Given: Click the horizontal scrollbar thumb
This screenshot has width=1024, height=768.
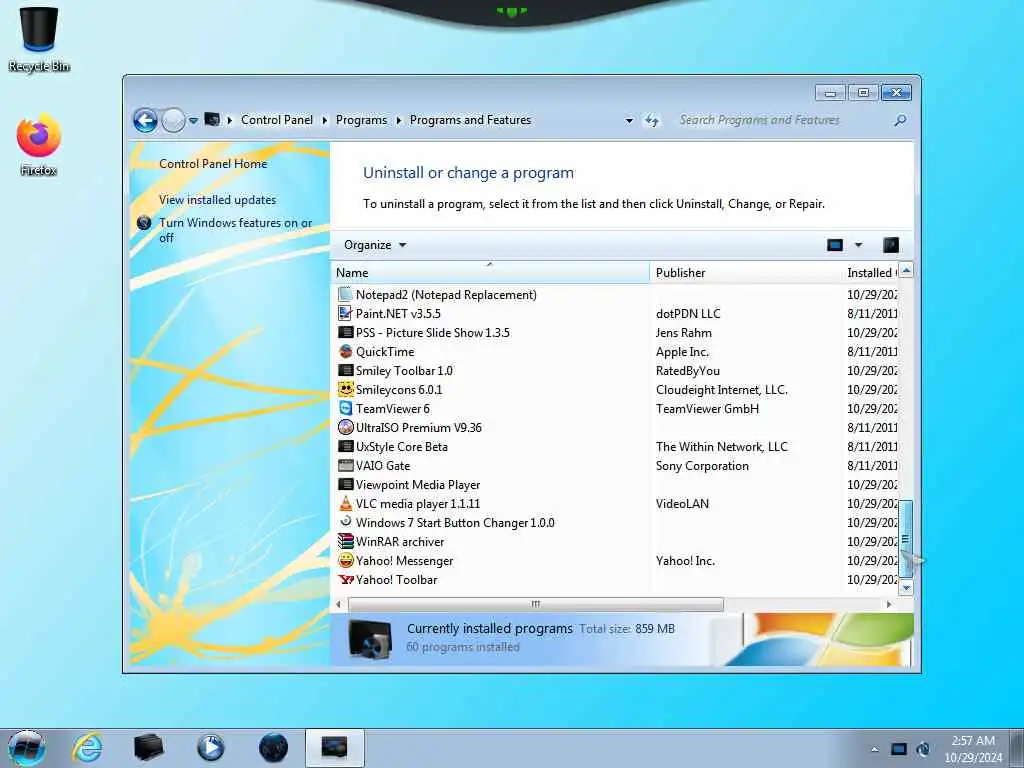Looking at the screenshot, I should (x=536, y=604).
